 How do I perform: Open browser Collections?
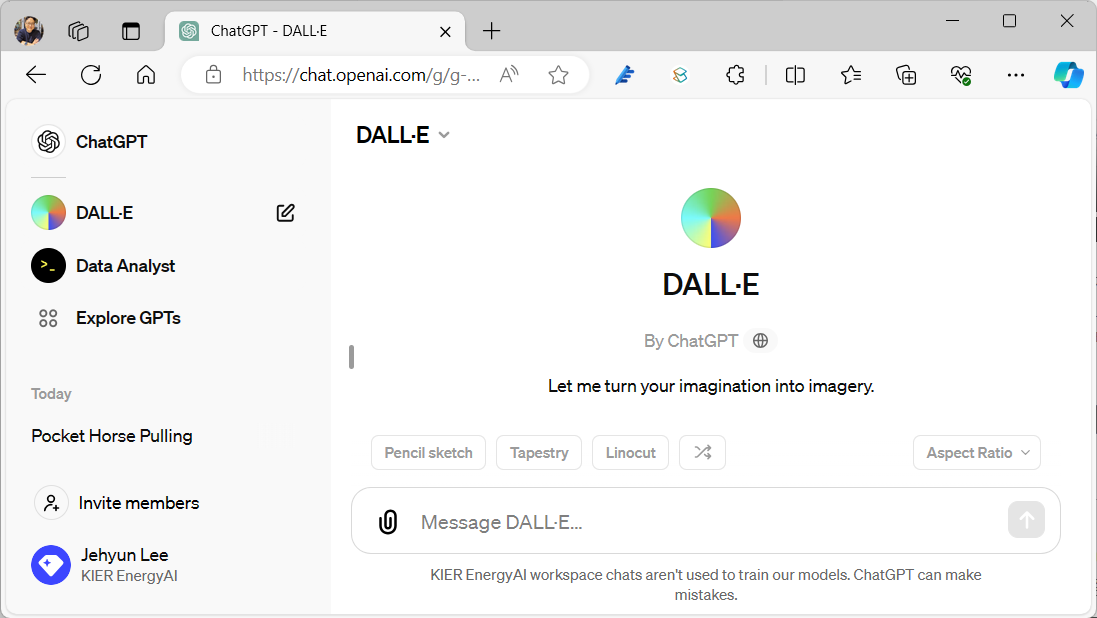pos(906,75)
